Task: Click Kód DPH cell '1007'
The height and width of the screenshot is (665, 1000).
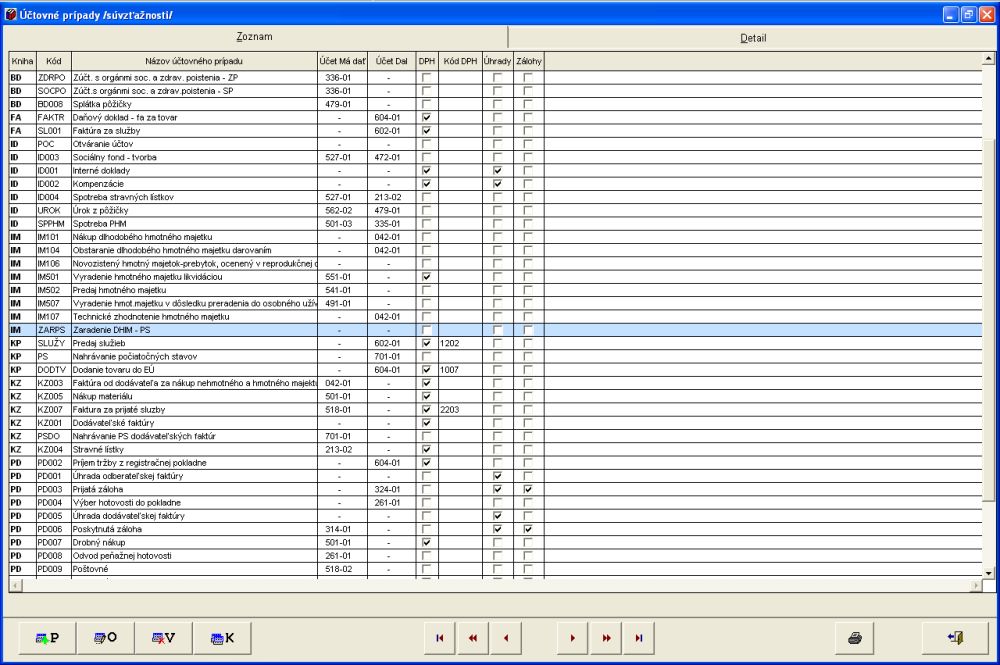Action: coord(460,370)
